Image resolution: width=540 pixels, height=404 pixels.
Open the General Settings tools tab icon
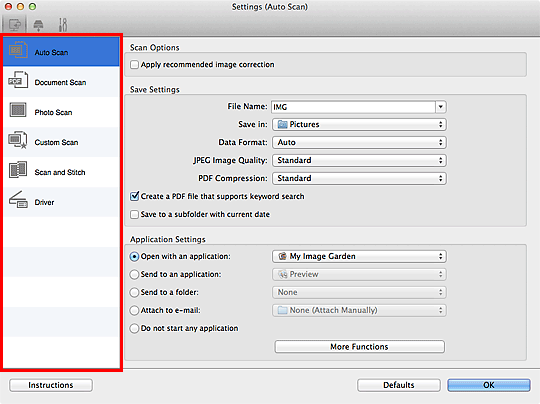click(x=63, y=25)
